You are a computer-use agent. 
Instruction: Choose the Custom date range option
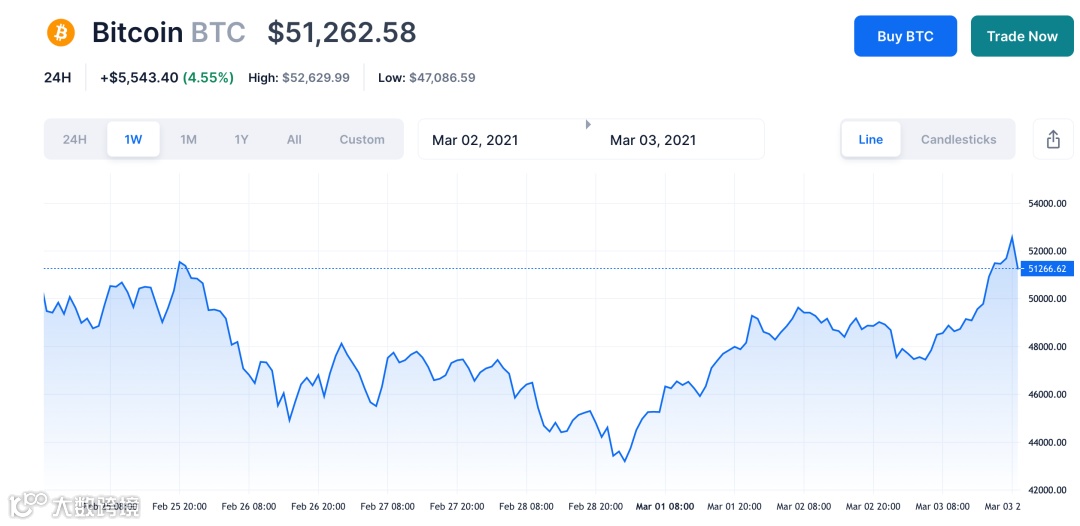[x=362, y=140]
